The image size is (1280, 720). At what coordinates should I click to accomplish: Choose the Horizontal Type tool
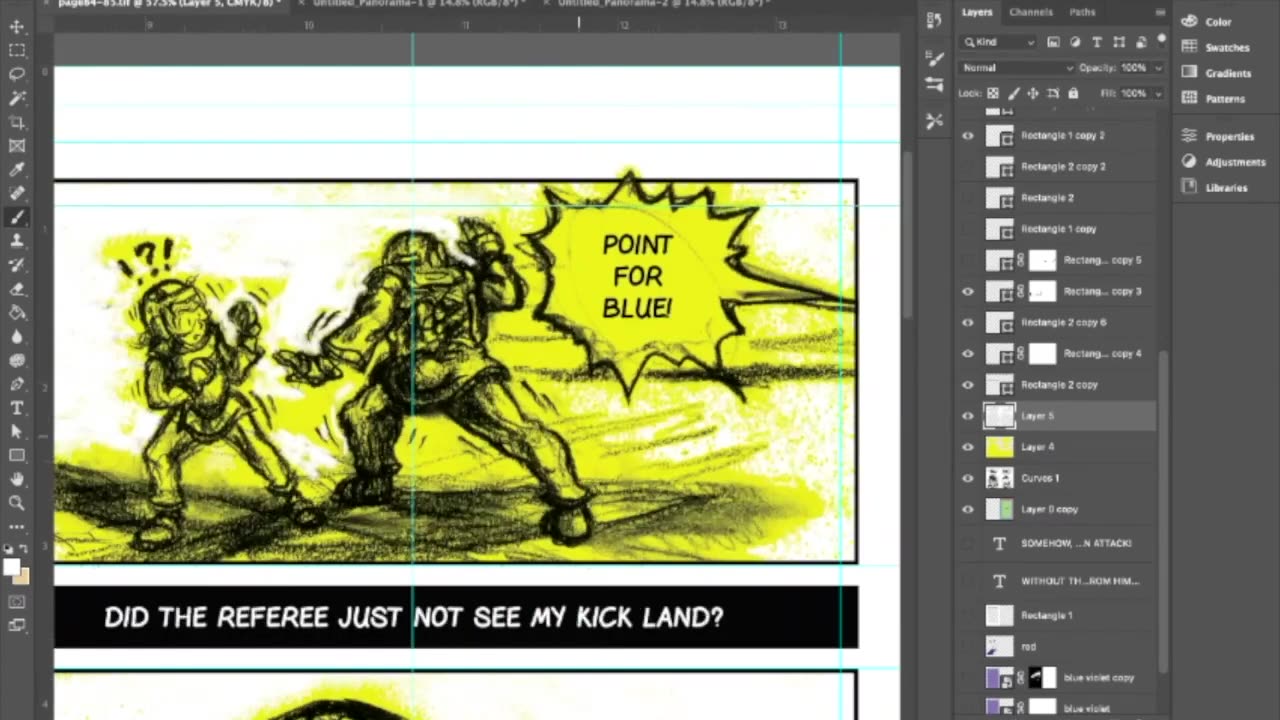pyautogui.click(x=17, y=408)
